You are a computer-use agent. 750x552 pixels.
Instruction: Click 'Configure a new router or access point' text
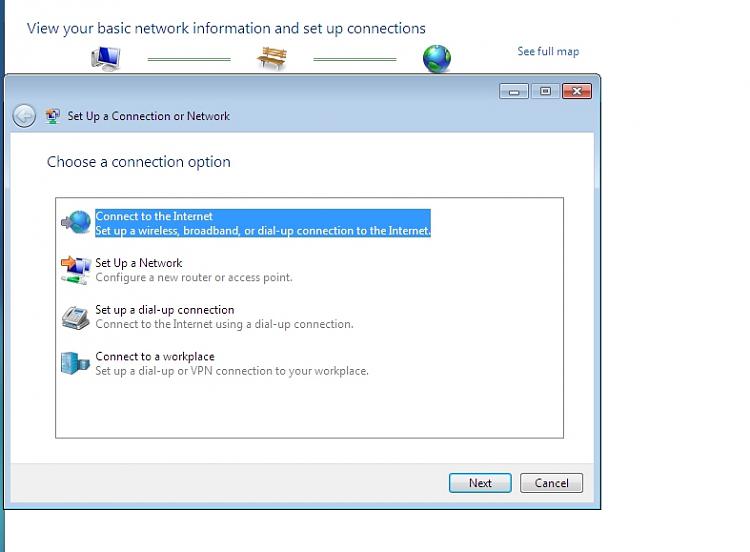point(194,277)
